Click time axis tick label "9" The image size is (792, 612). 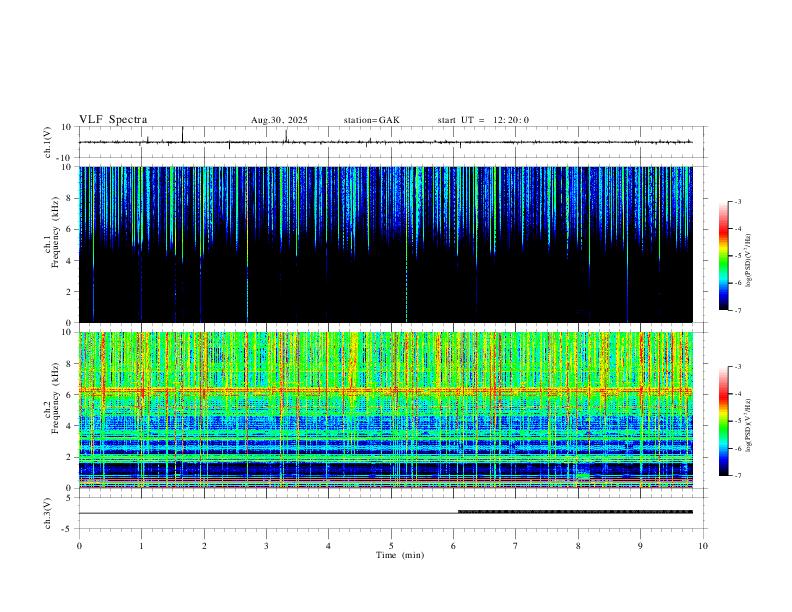coord(640,546)
